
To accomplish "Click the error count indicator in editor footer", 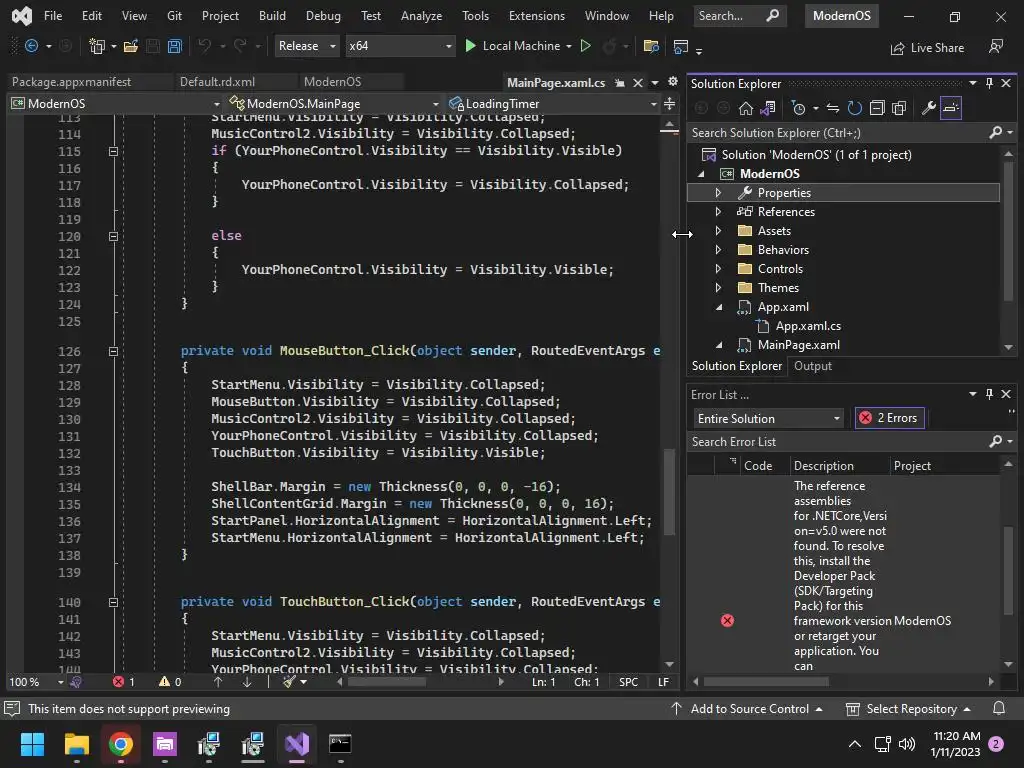I will coord(123,682).
